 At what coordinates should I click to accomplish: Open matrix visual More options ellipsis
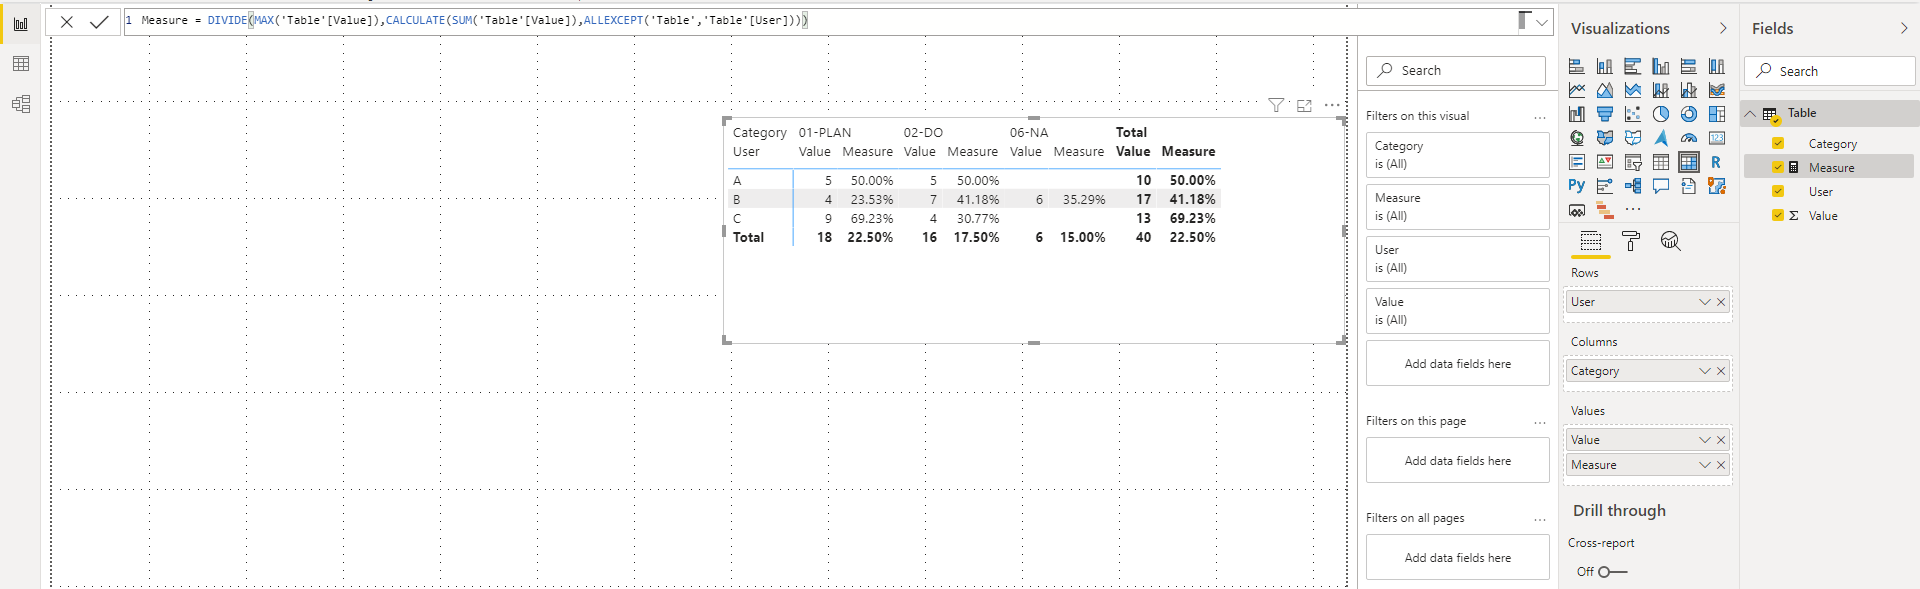(x=1332, y=105)
